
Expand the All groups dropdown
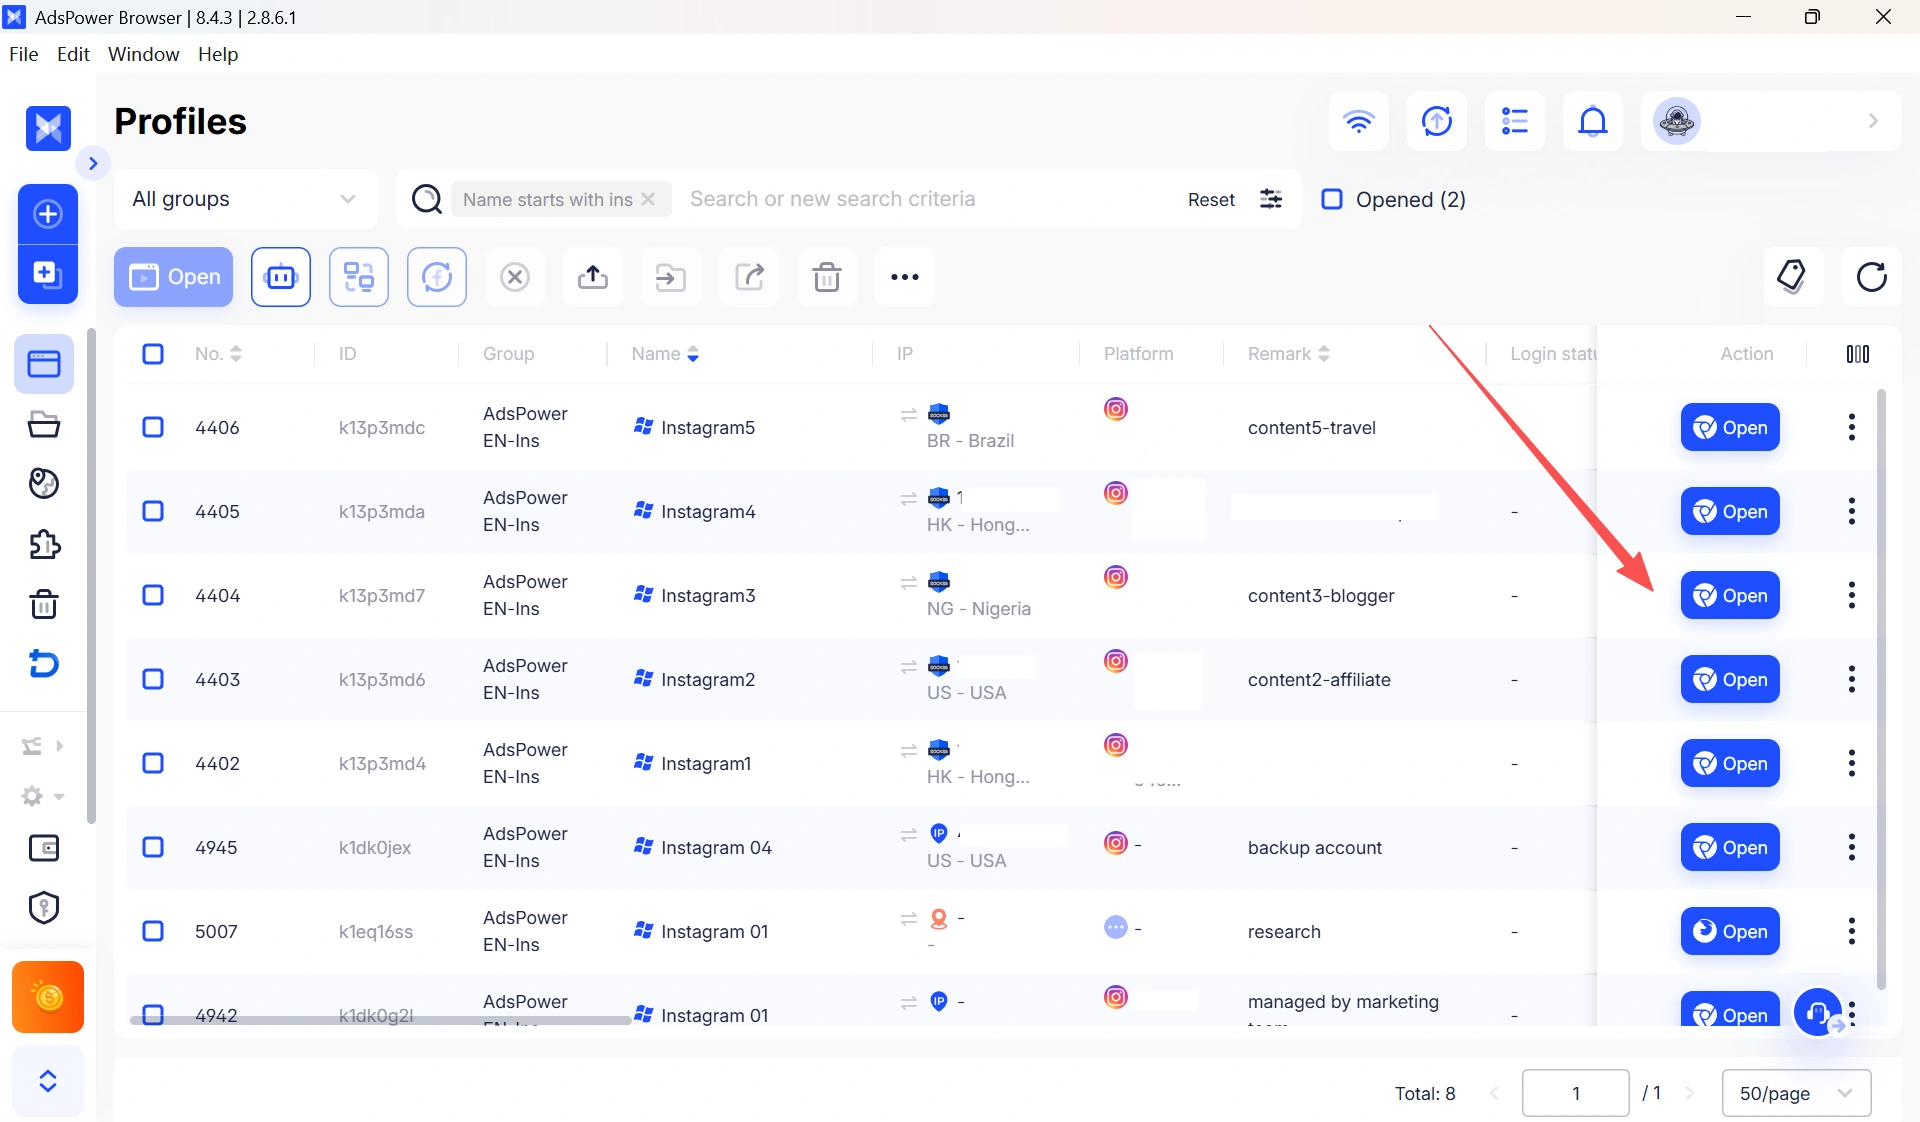(x=246, y=199)
